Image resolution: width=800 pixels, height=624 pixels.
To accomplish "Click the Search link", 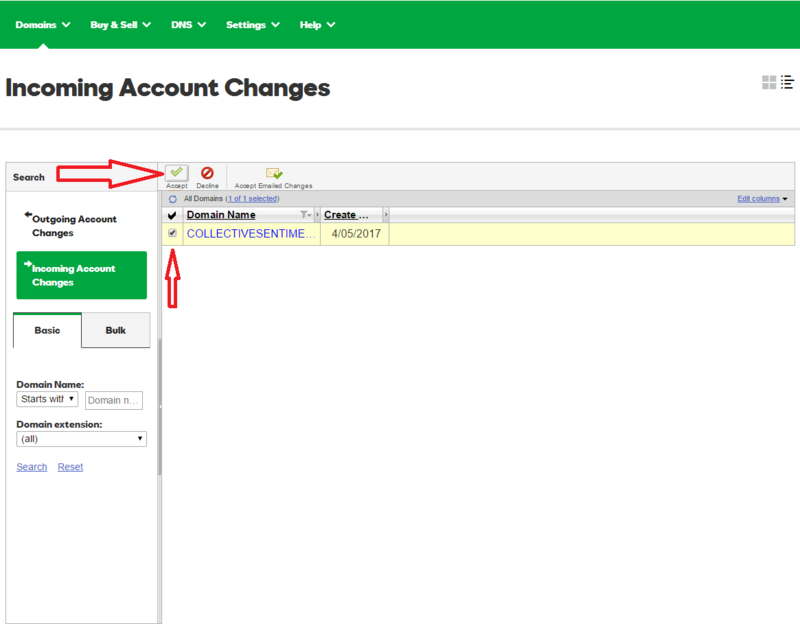I will [32, 467].
